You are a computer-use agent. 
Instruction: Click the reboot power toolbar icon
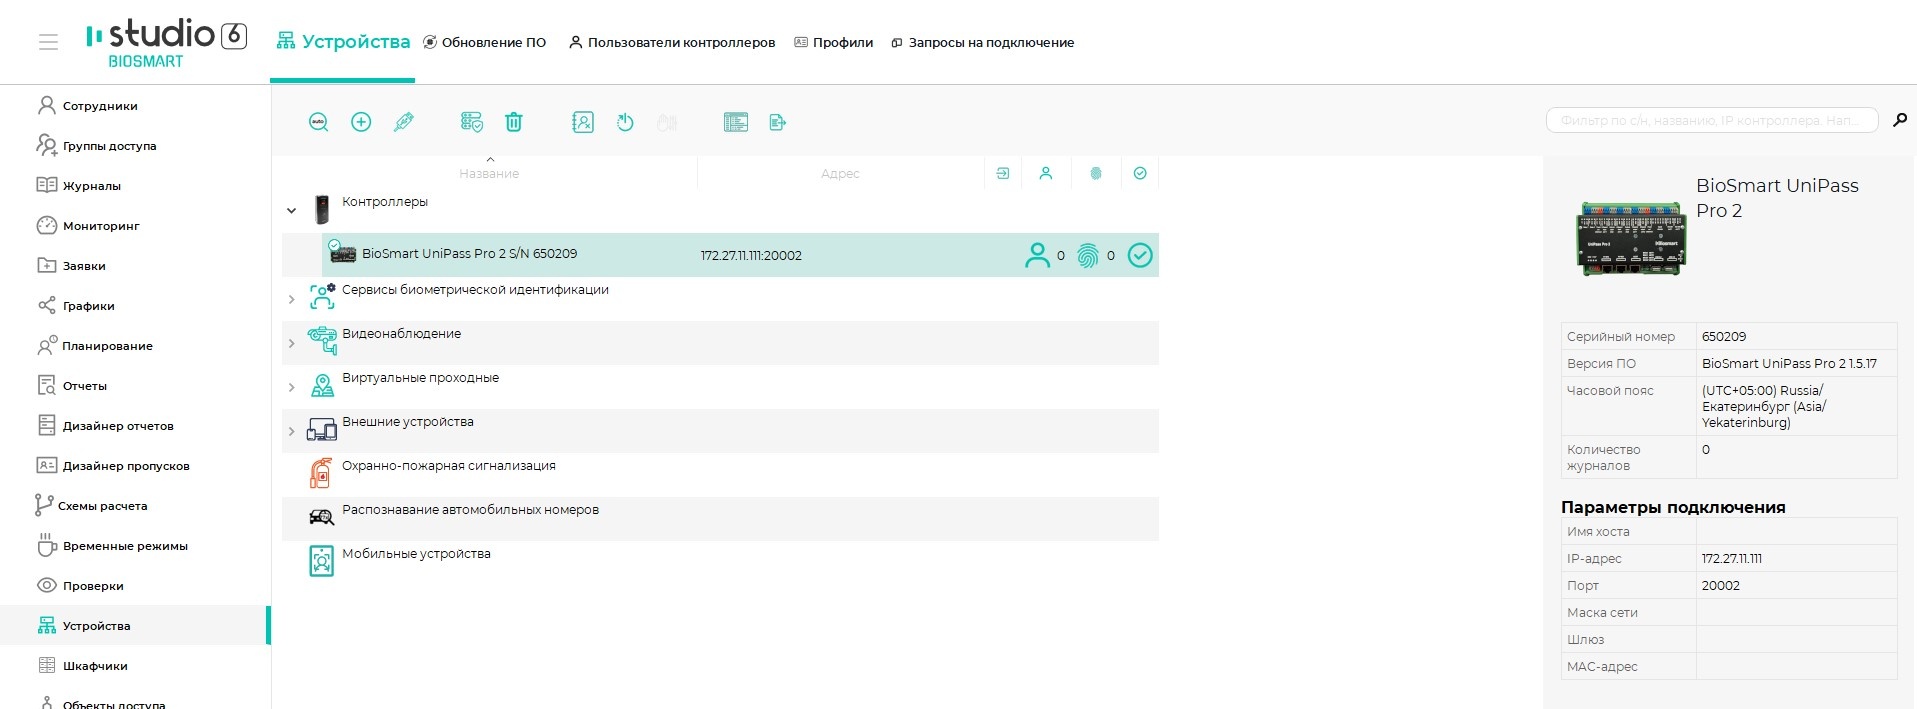tap(625, 122)
